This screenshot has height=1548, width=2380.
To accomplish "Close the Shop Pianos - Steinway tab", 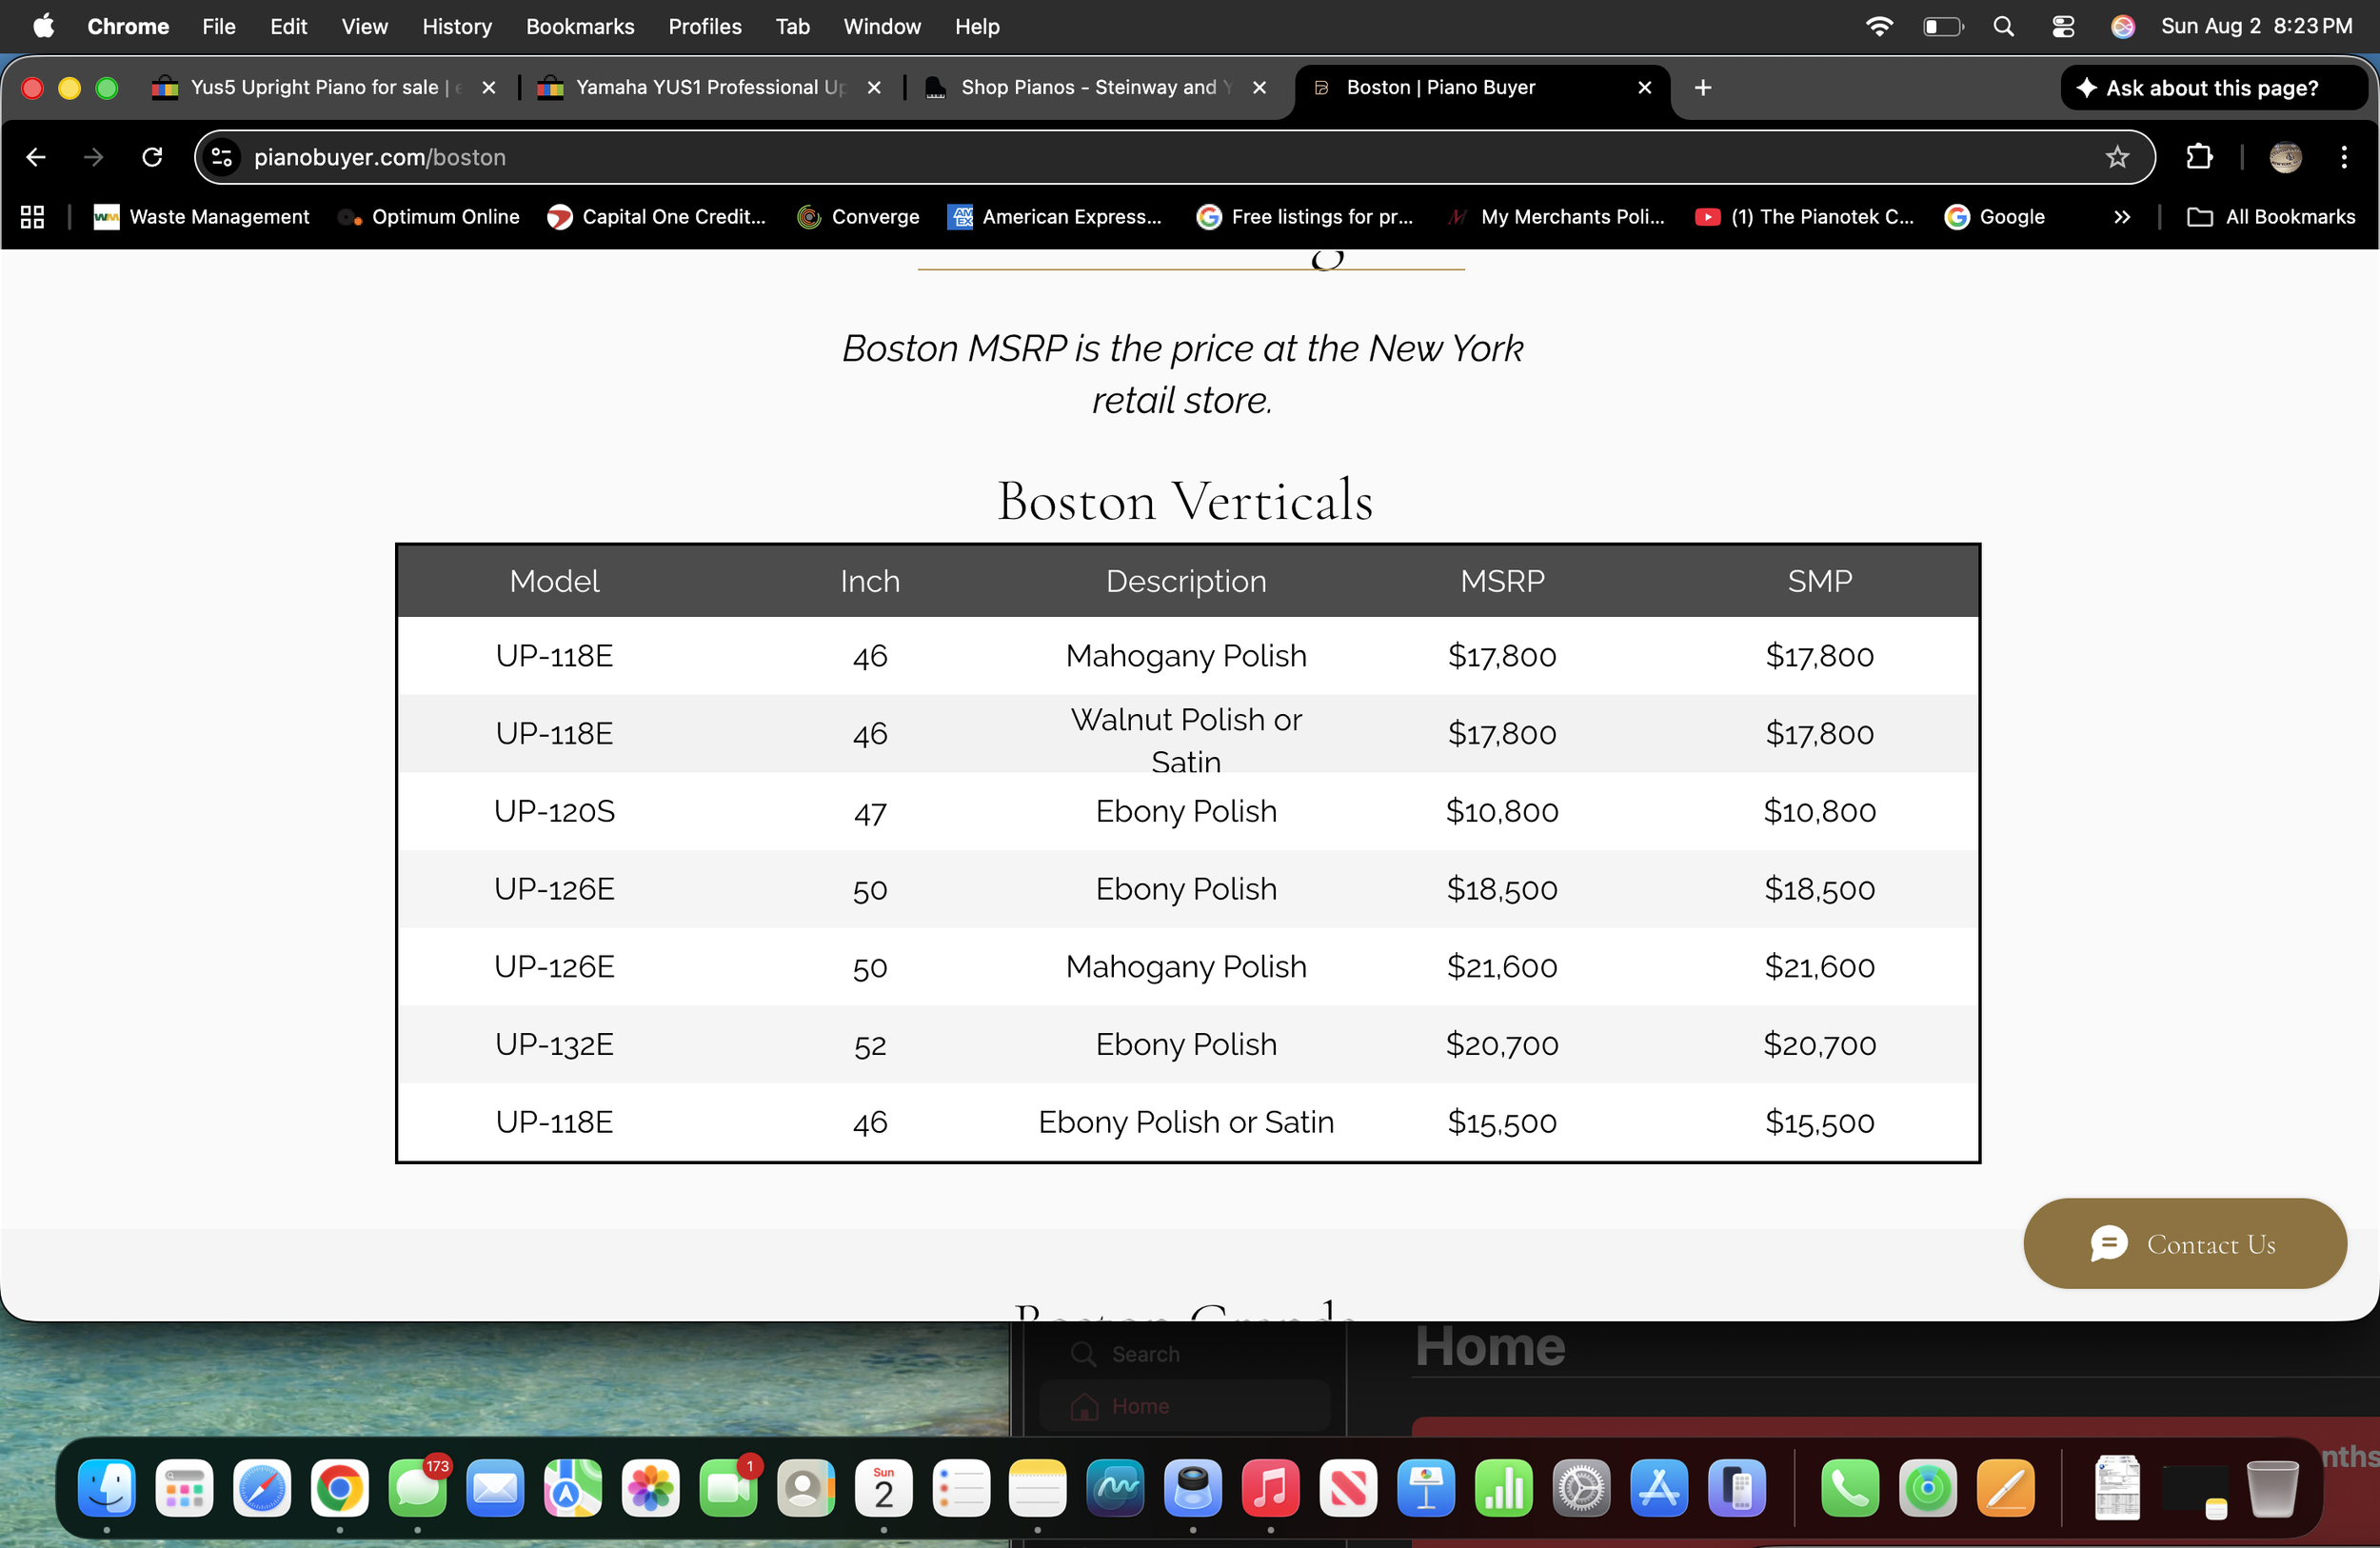I will tap(1259, 88).
